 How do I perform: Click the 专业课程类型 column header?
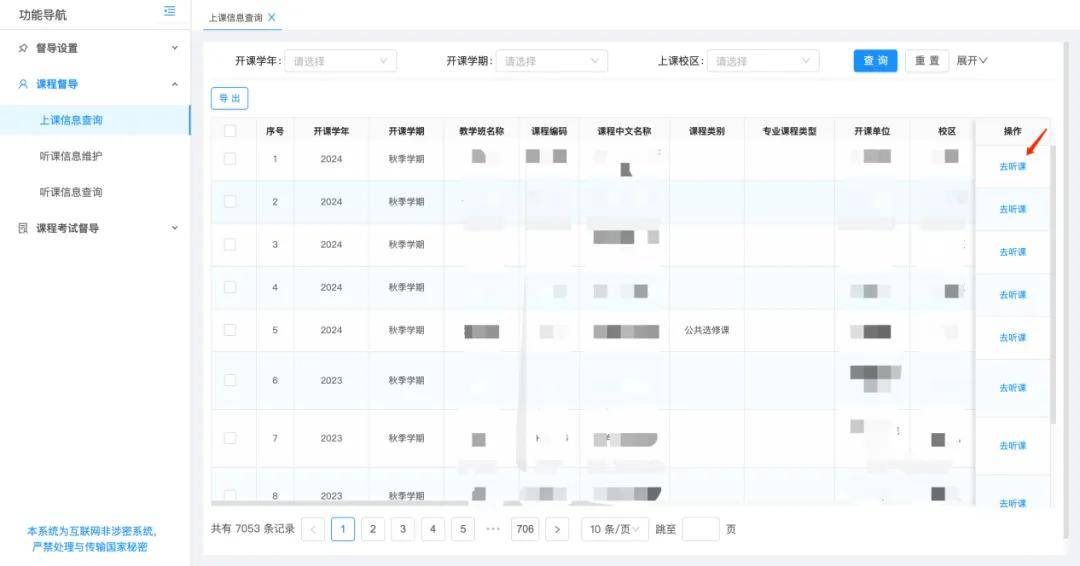coord(789,131)
